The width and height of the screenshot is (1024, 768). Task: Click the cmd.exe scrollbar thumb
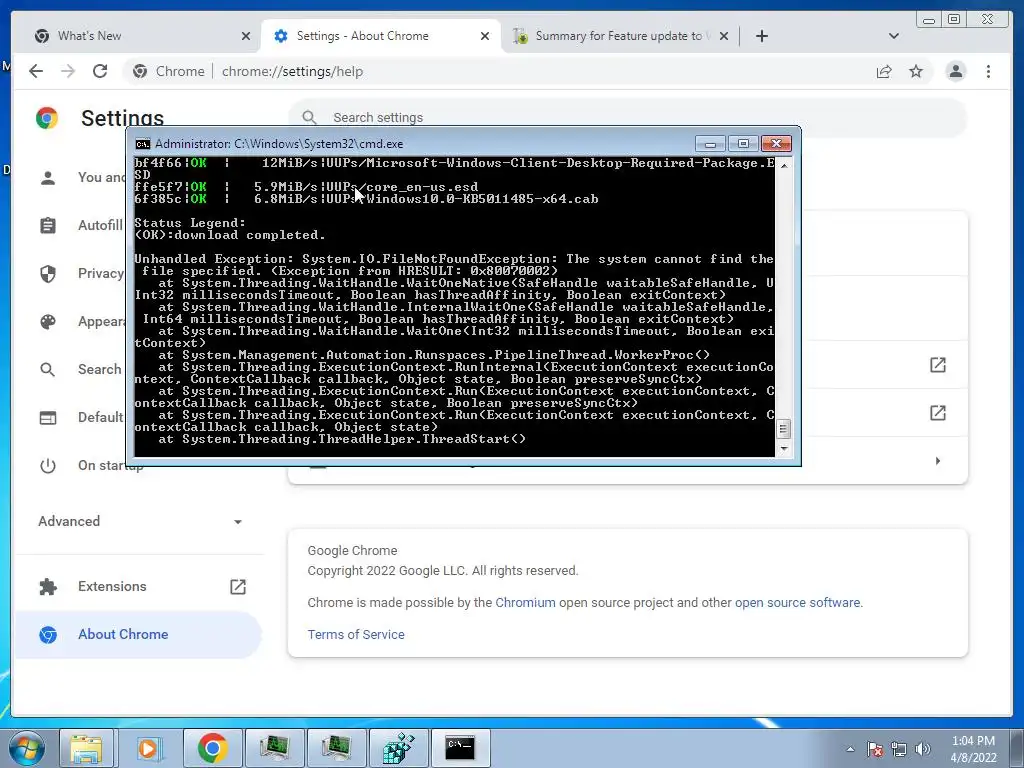784,428
